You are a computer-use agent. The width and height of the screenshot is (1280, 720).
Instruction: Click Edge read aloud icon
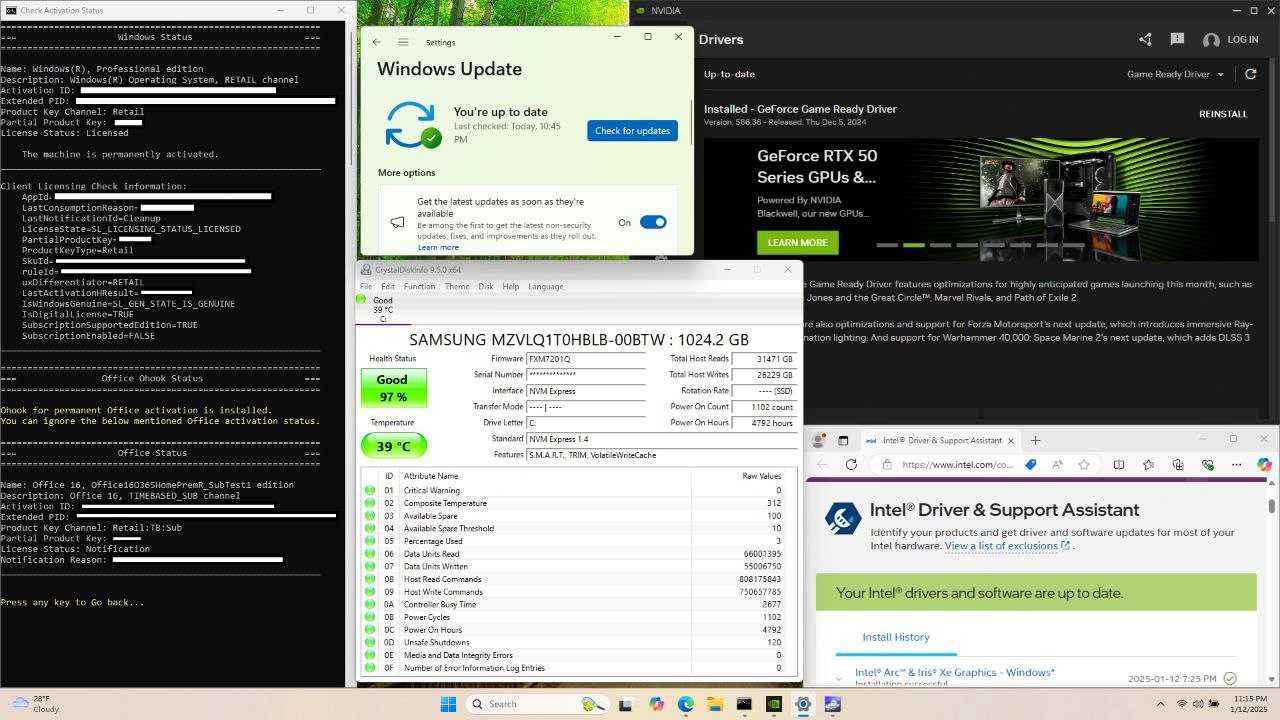1057,464
